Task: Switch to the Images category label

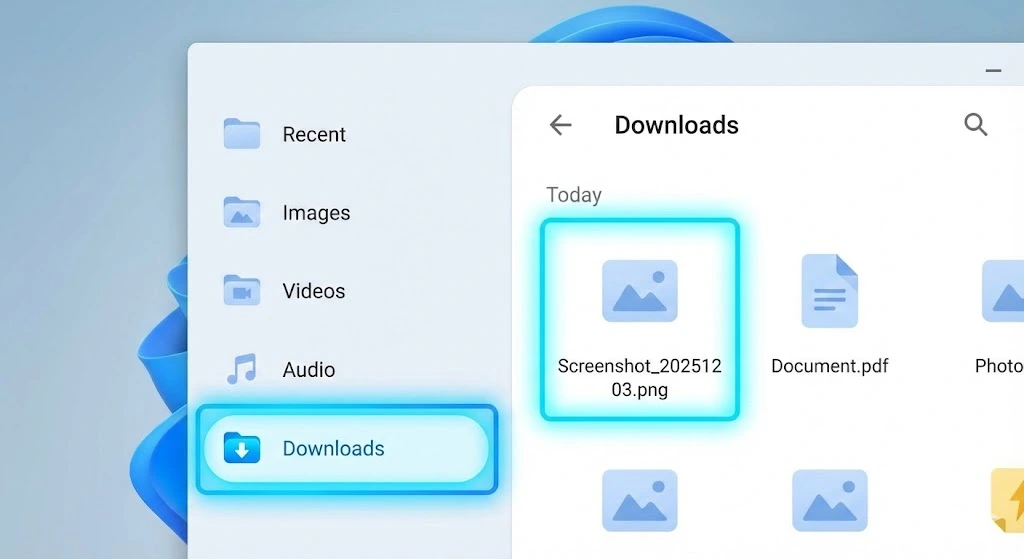Action: [316, 213]
